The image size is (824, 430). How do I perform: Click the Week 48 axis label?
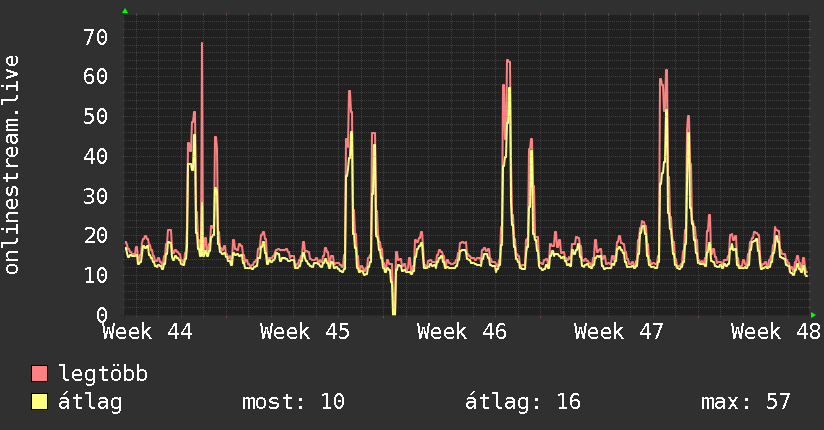click(x=776, y=332)
